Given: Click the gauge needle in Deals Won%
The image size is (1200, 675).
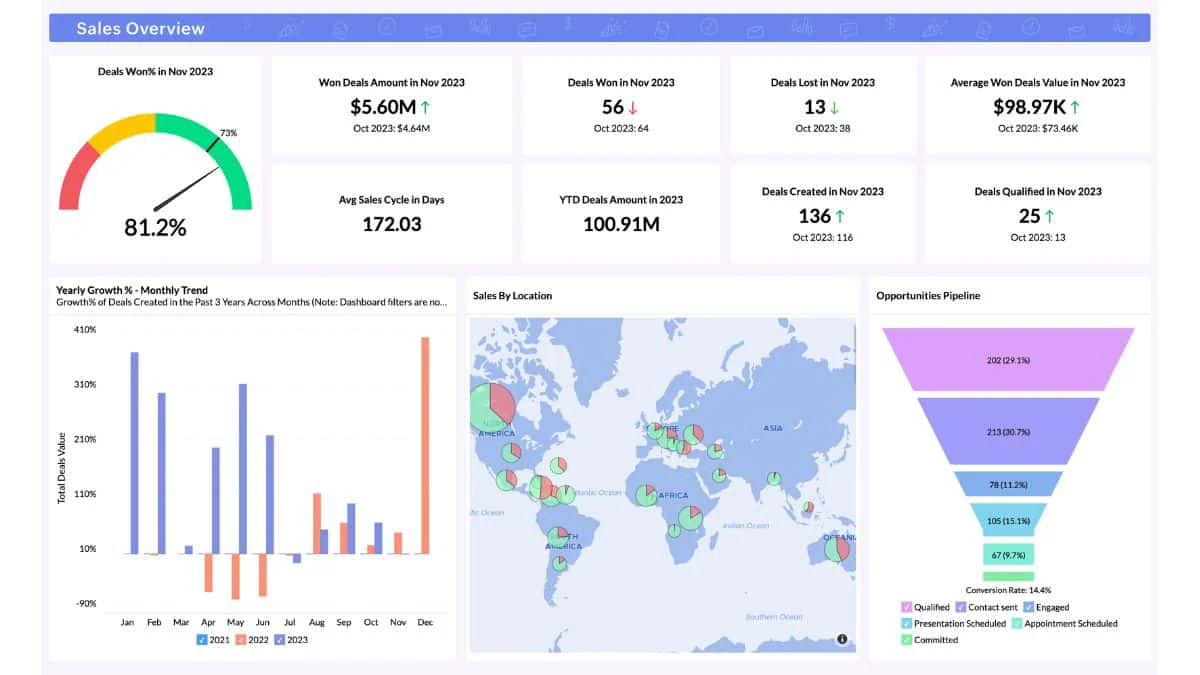Looking at the screenshot, I should (186, 188).
